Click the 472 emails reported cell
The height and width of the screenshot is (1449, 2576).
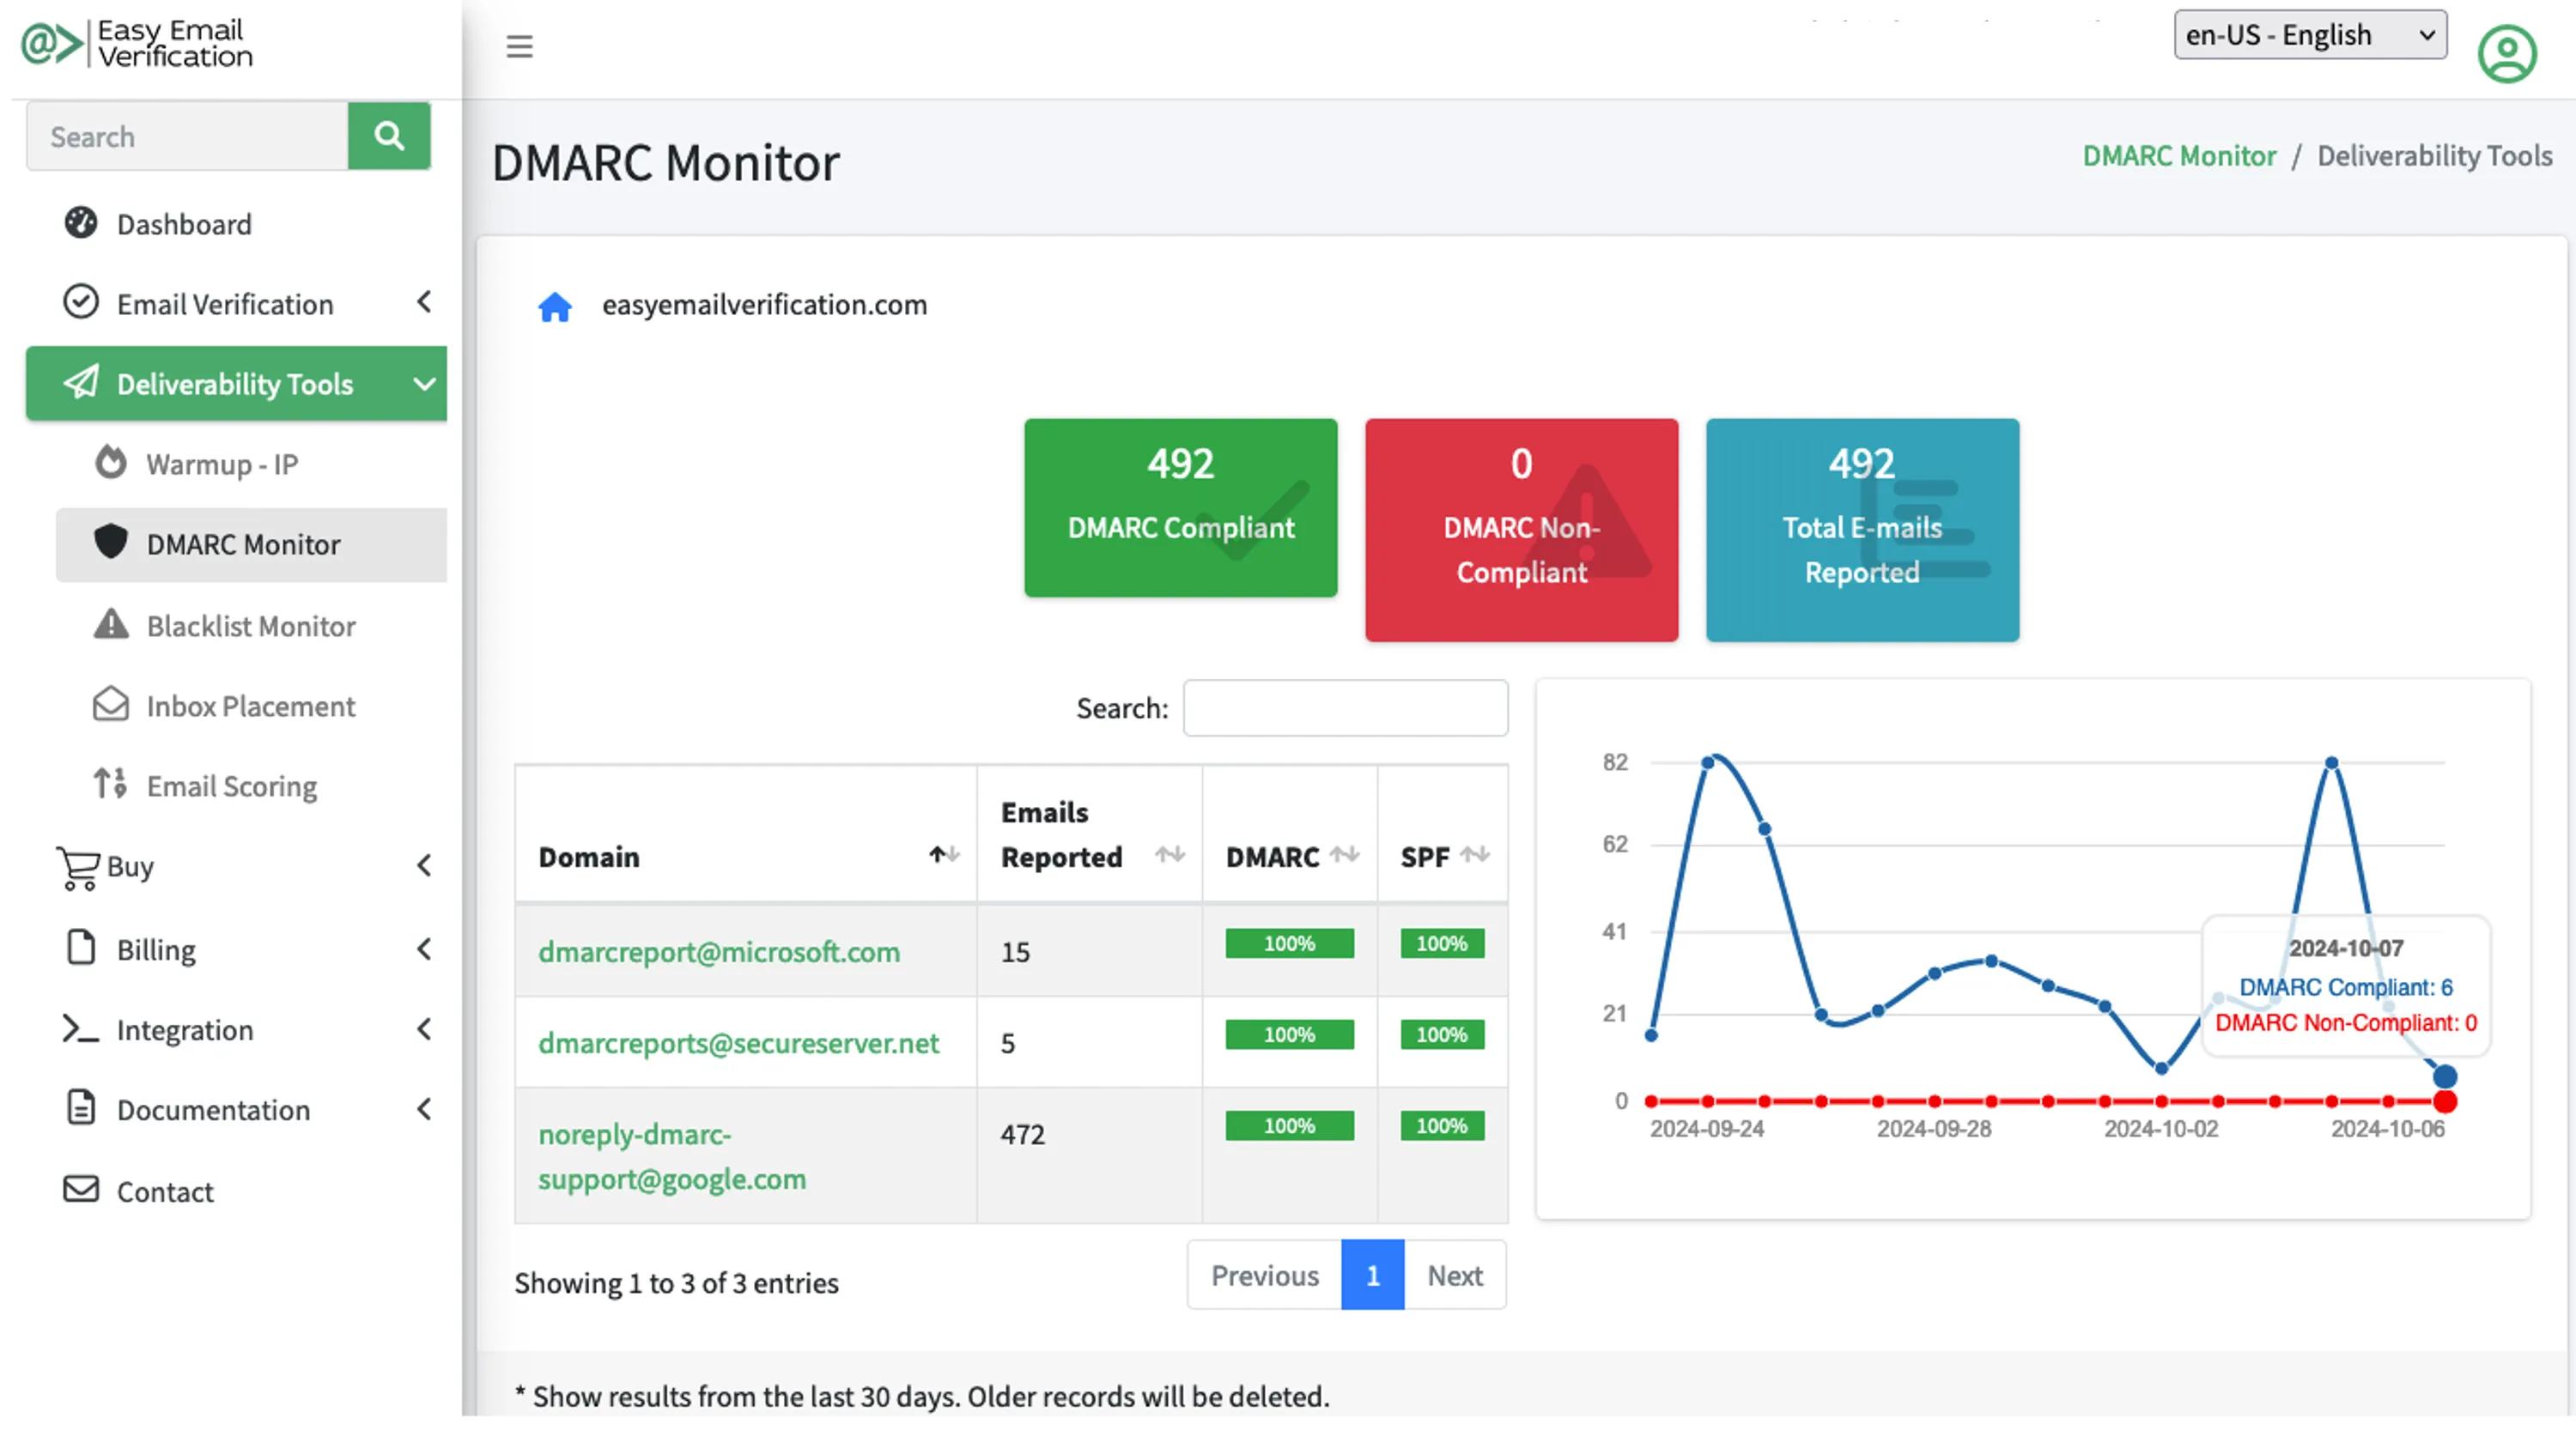click(1090, 1156)
